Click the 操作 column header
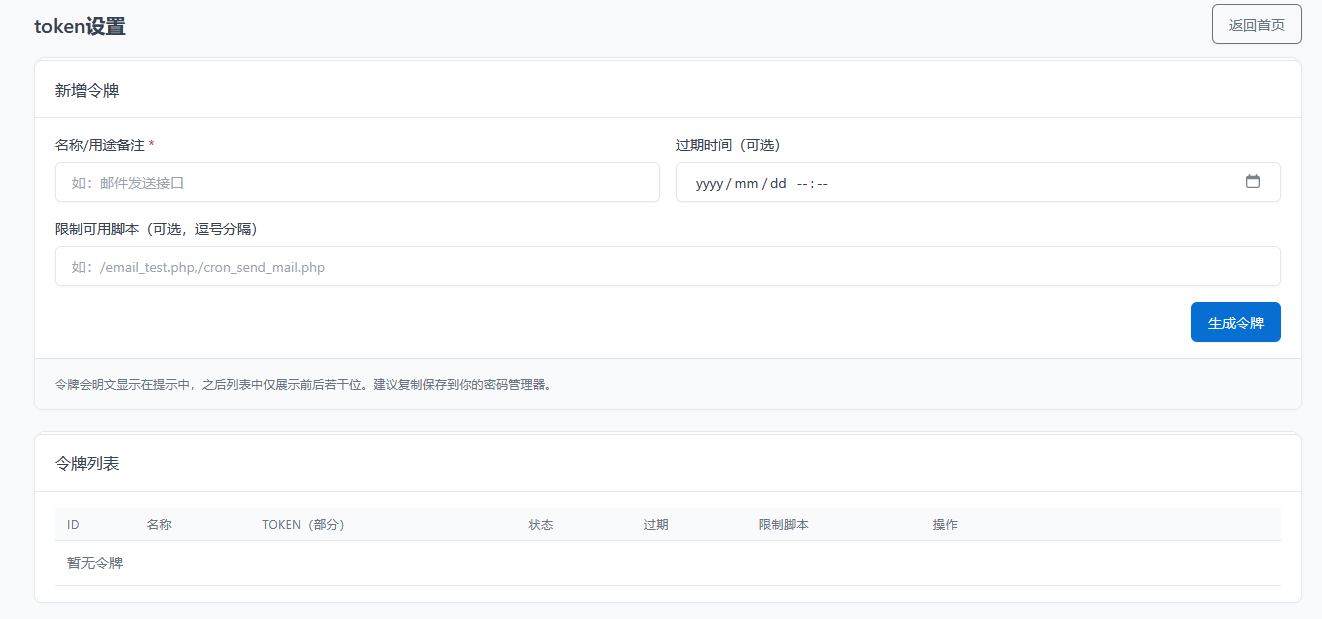Screen dimensions: 1322x619 point(946,524)
